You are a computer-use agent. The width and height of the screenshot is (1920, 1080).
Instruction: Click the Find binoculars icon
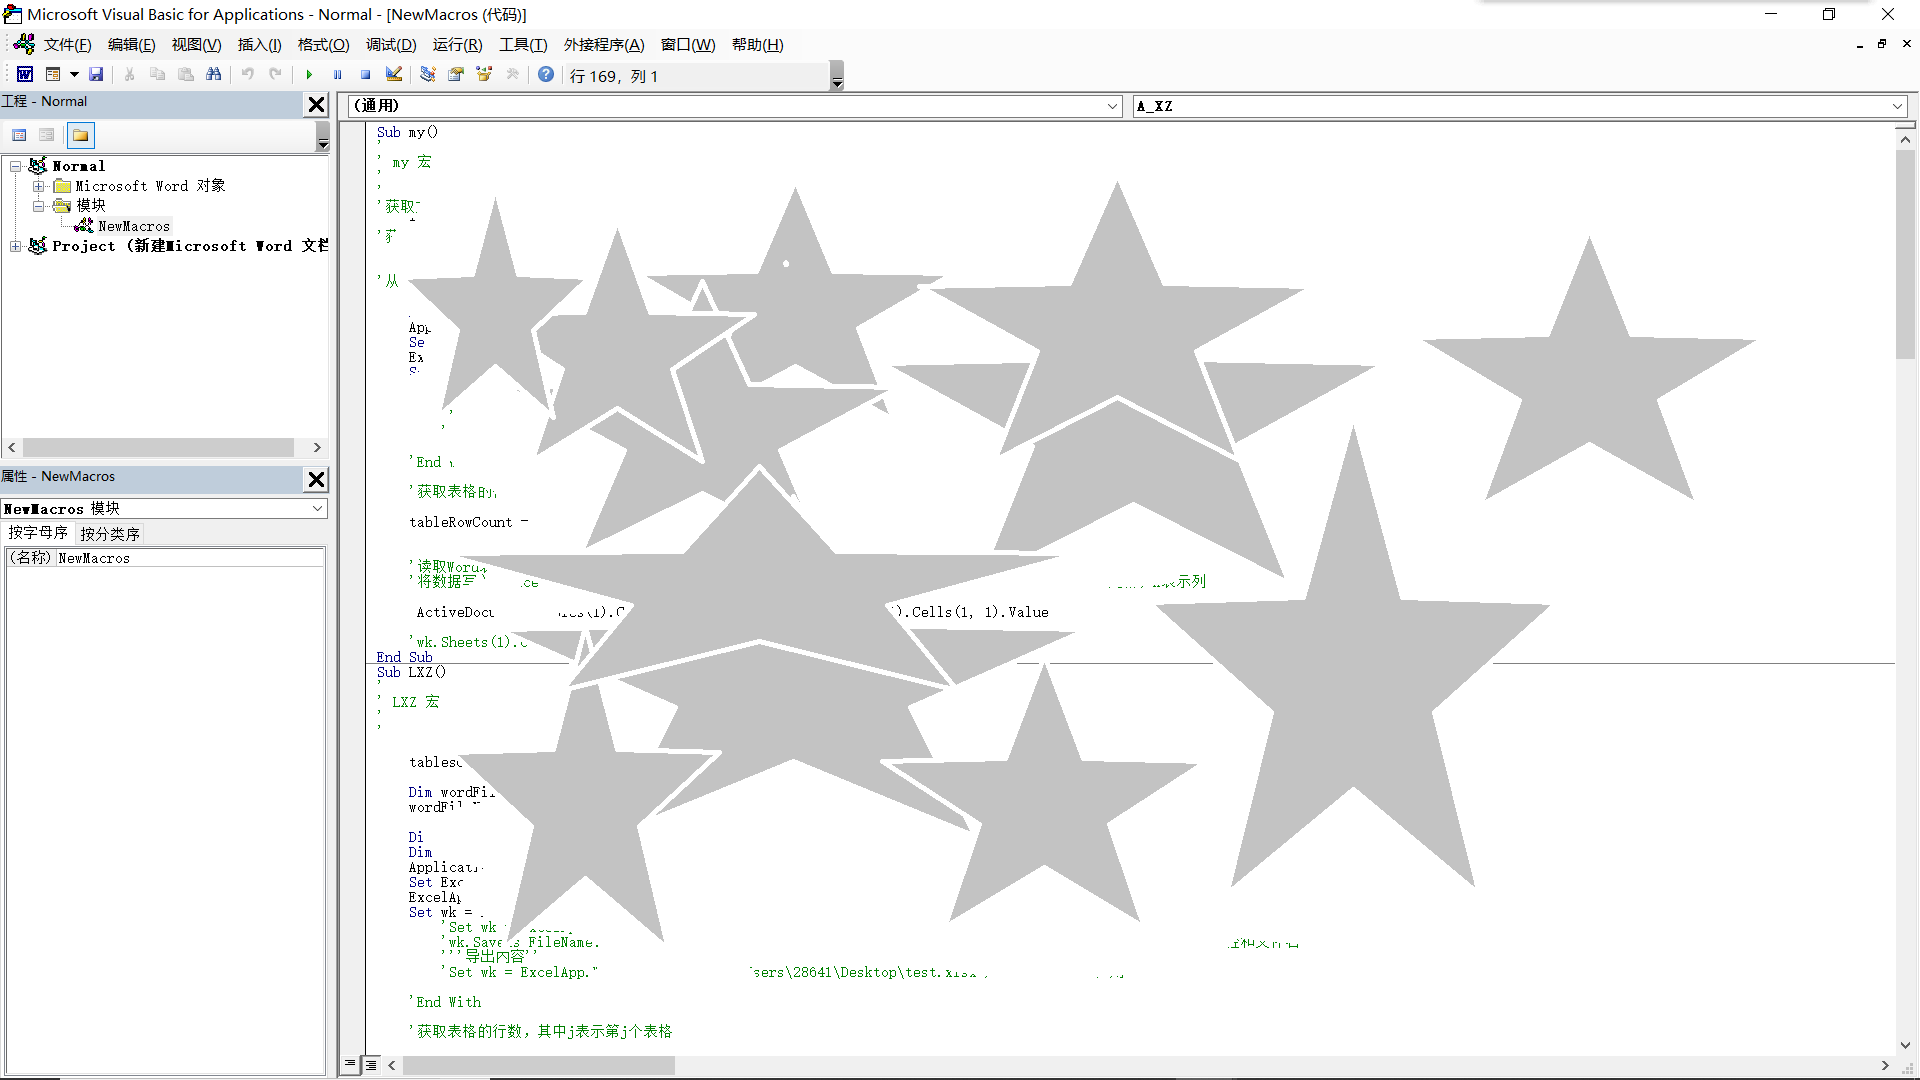pos(213,75)
